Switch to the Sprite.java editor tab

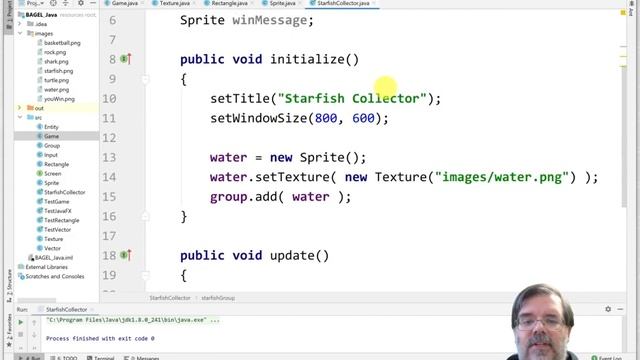point(282,3)
